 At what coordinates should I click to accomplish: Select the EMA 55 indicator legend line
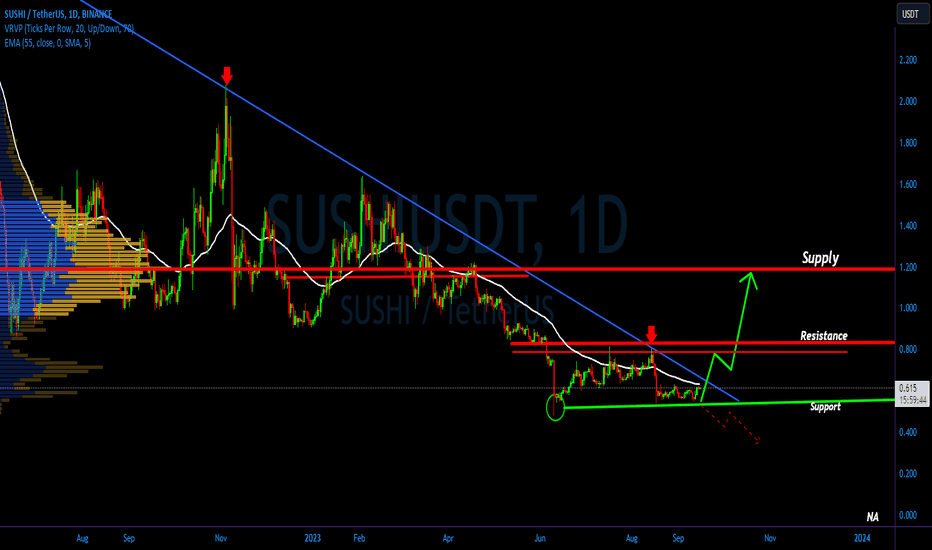[x=48, y=43]
